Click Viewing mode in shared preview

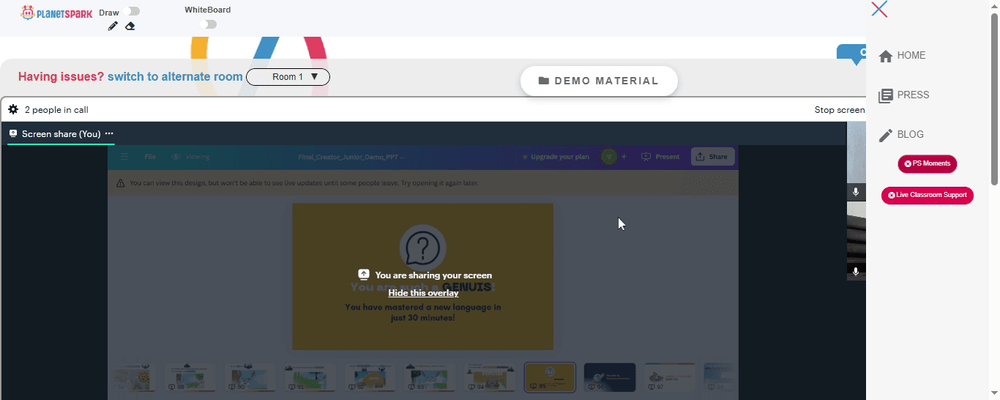(190, 156)
